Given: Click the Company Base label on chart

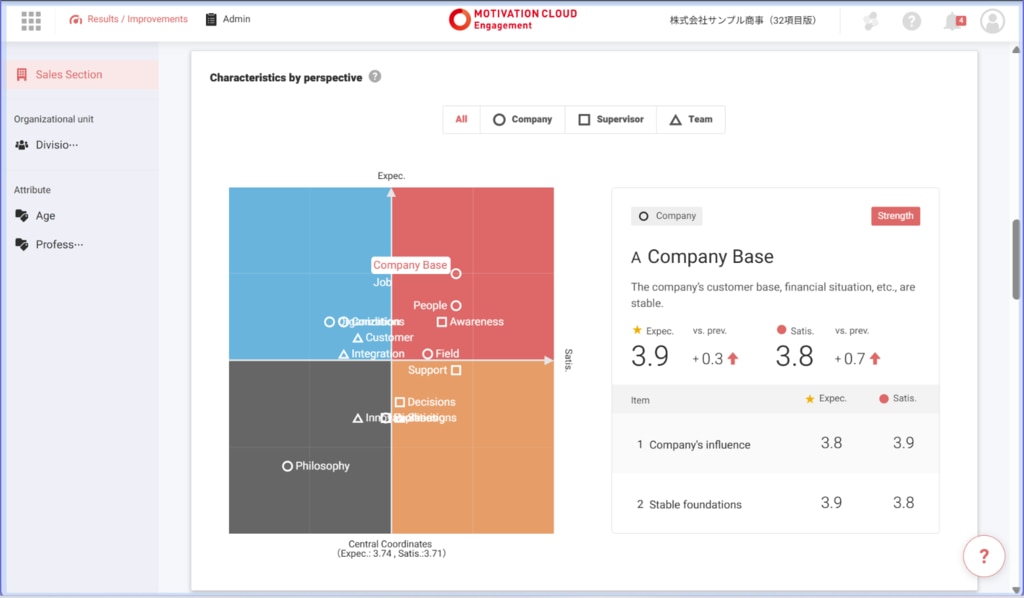Looking at the screenshot, I should 410,265.
